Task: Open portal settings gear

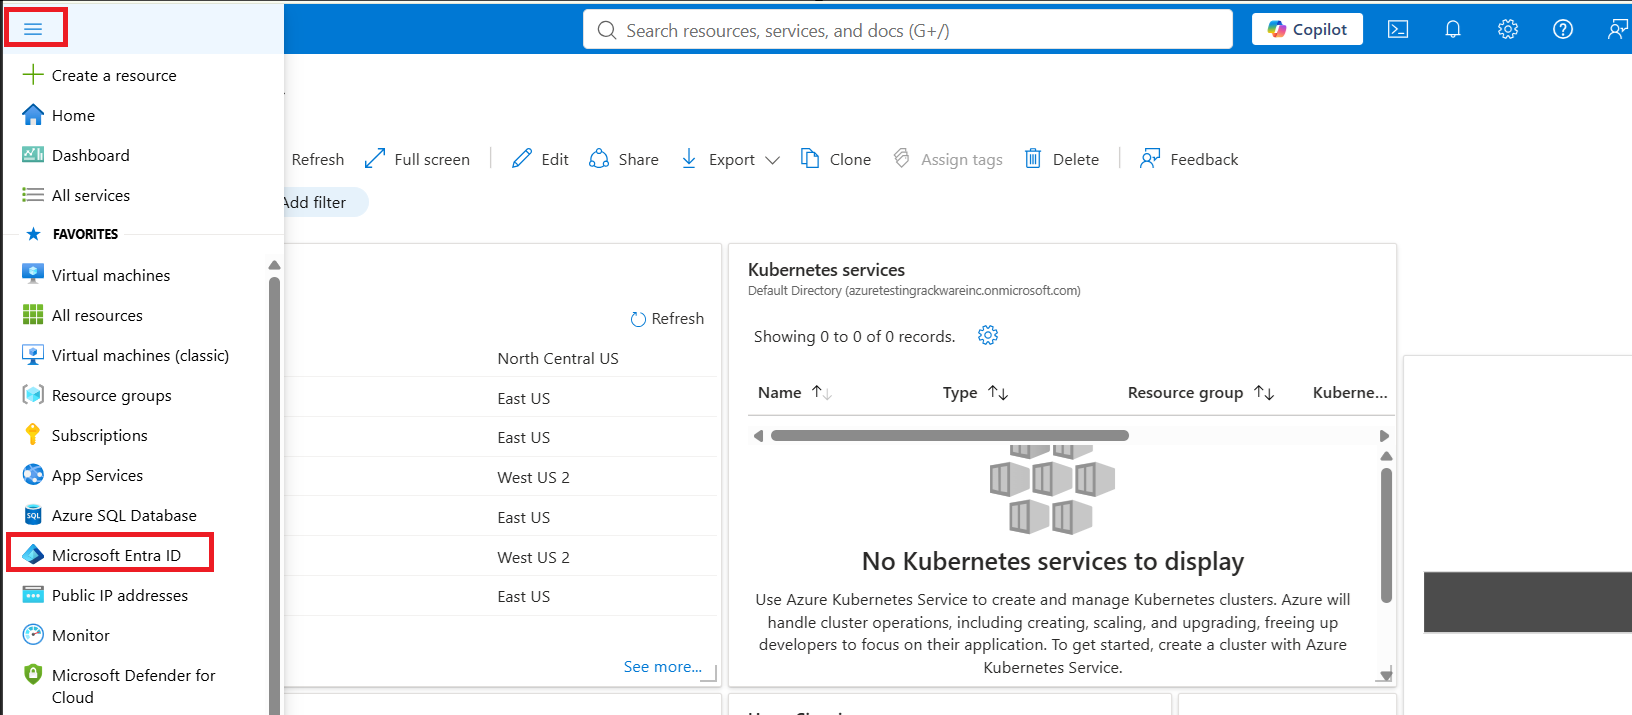Action: (x=1508, y=29)
